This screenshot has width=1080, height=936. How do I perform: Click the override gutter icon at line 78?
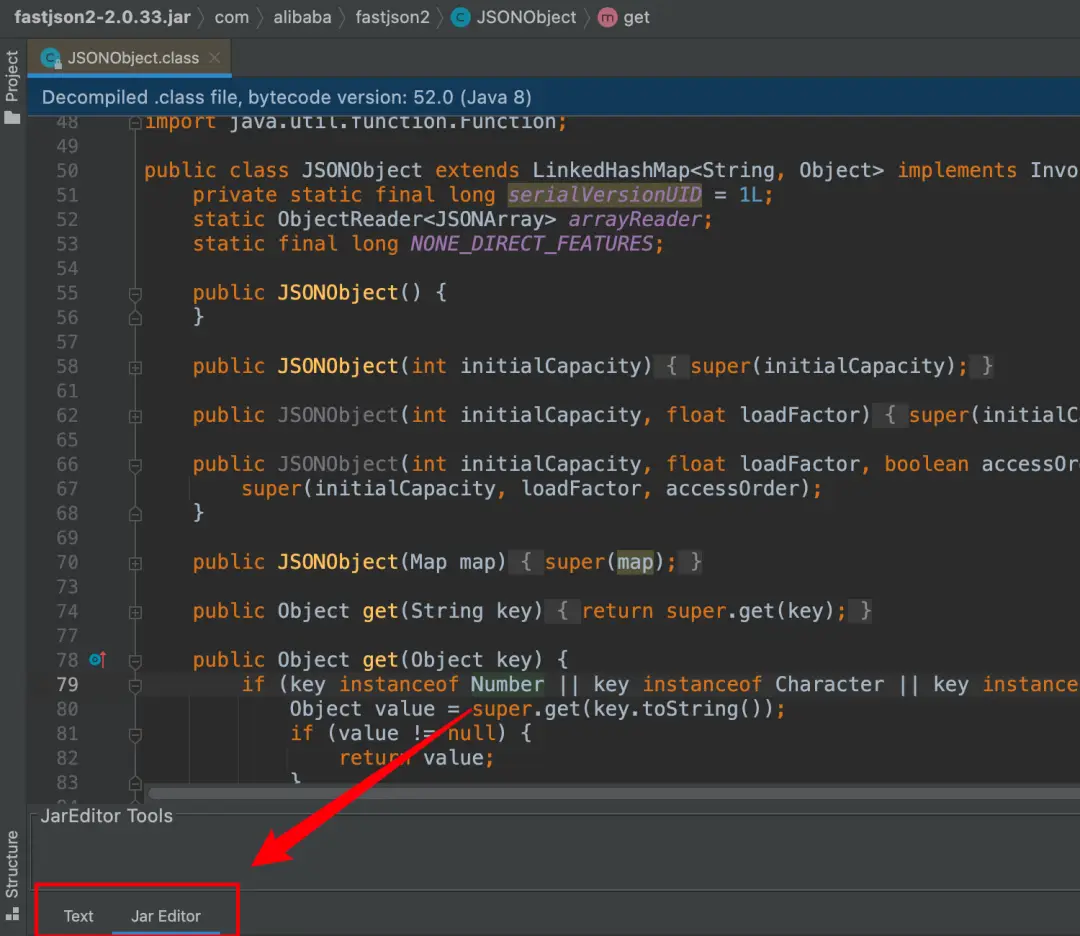point(97,660)
